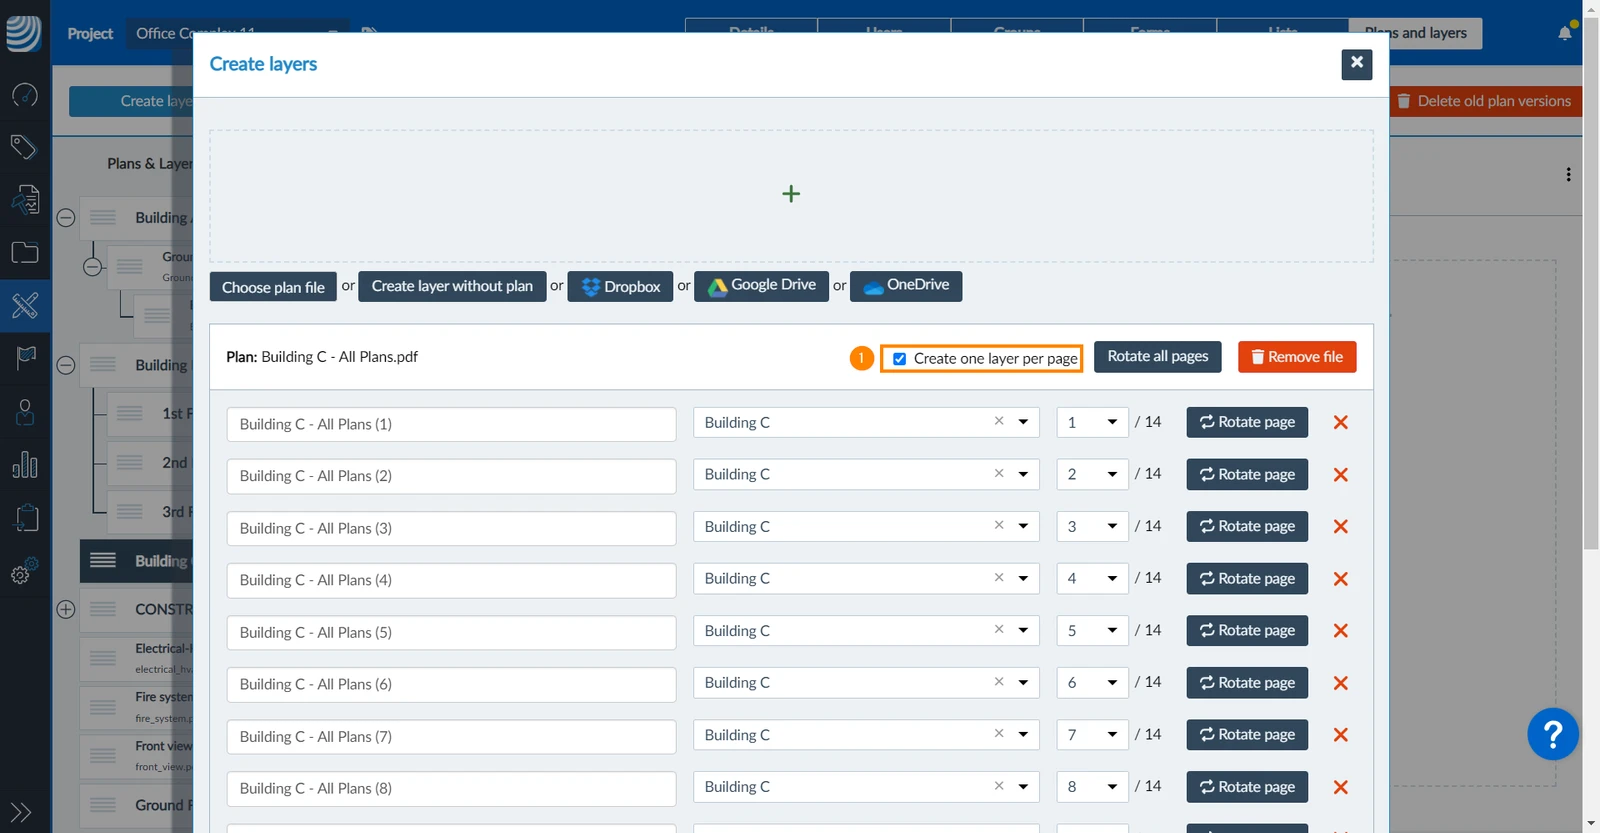1600x833 pixels.
Task: Click the green plus in the upload area
Action: (791, 194)
